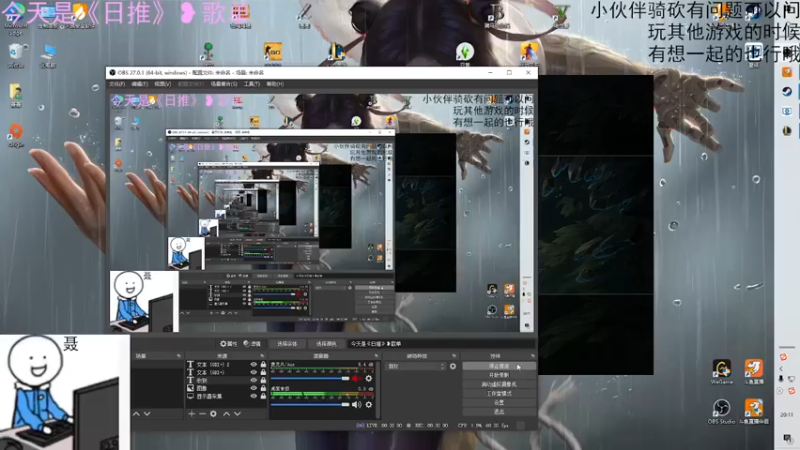Open the OBS Studio desktop shortcut
Viewport: 800px width, 450px height.
click(x=721, y=412)
